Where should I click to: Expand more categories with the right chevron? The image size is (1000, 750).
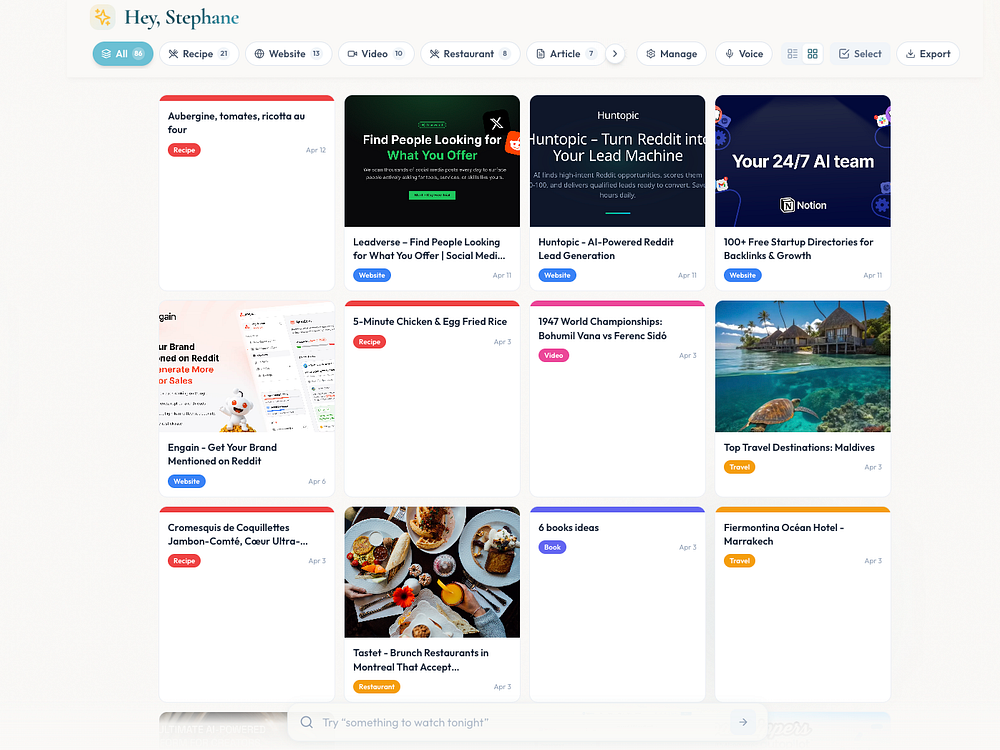tap(615, 54)
